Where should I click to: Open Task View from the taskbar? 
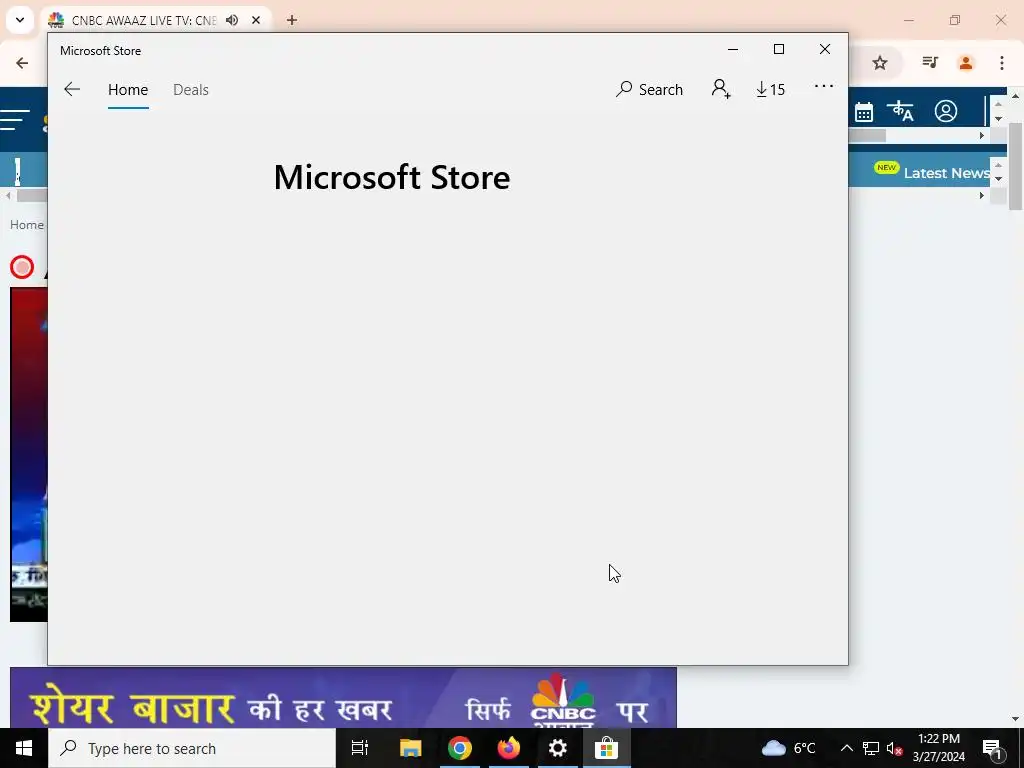click(x=360, y=748)
